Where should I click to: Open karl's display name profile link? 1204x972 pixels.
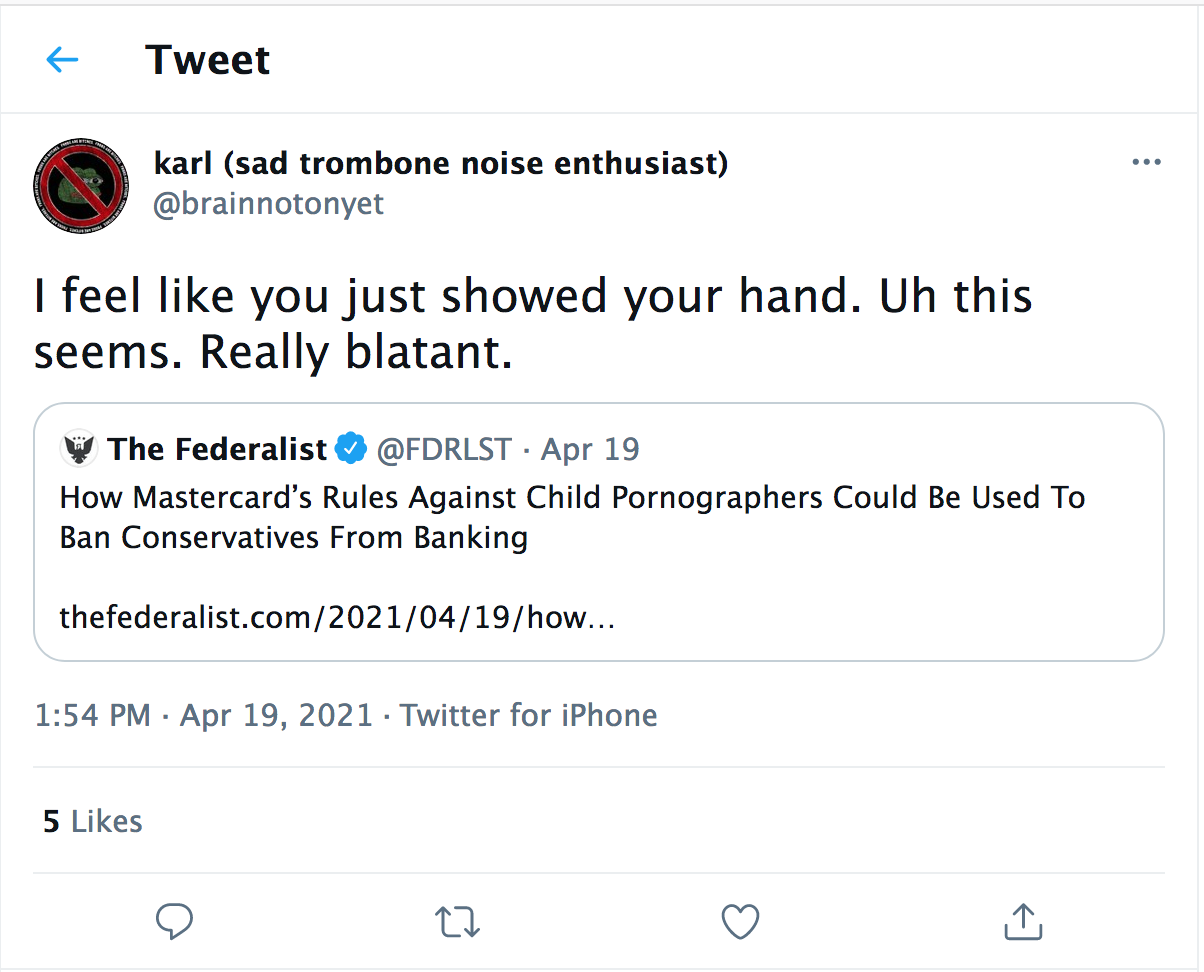click(441, 162)
